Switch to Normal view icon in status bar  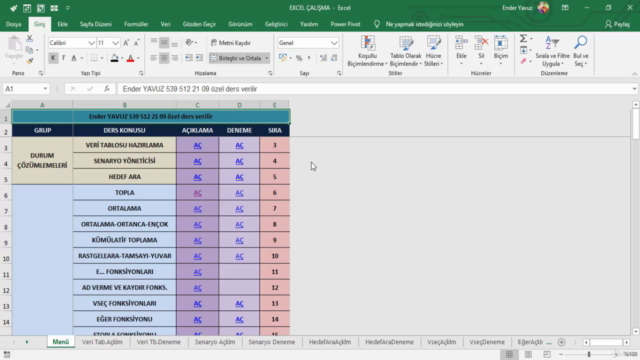[509, 354]
